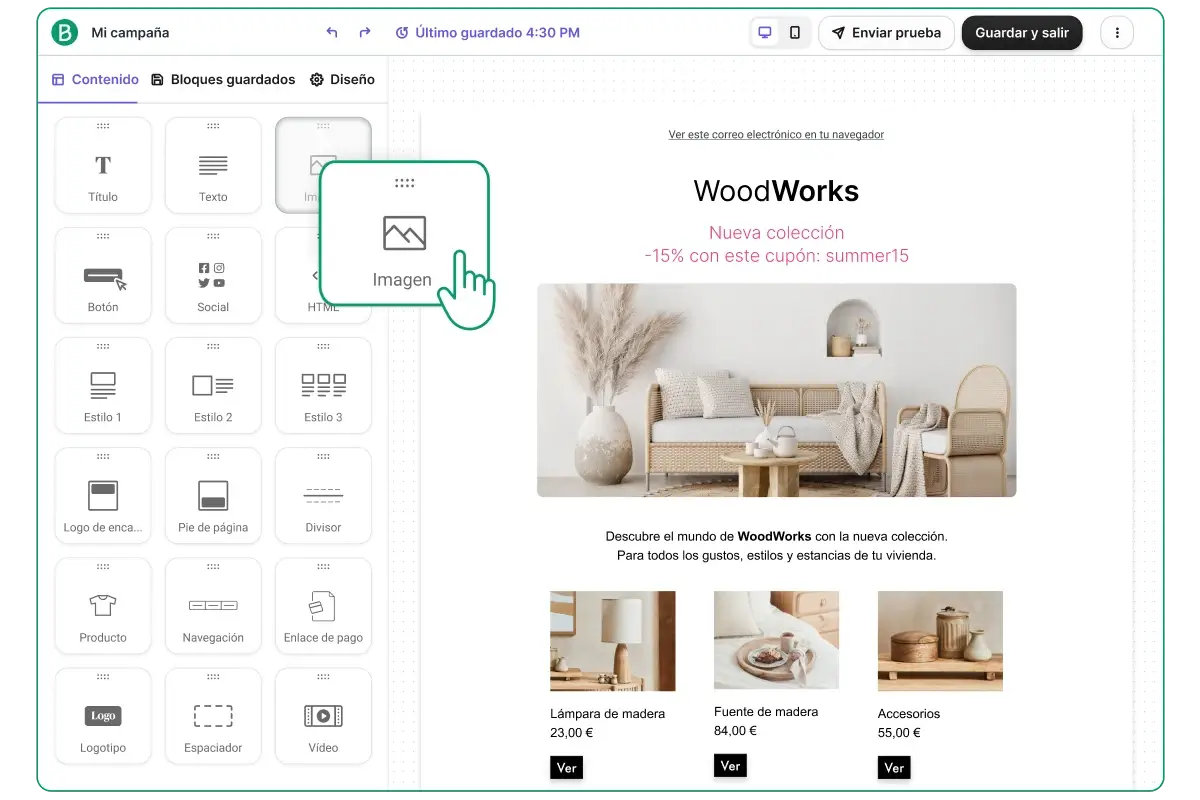Choose the Social icons block
Viewport: 1200px width, 800px height.
pyautogui.click(x=213, y=276)
